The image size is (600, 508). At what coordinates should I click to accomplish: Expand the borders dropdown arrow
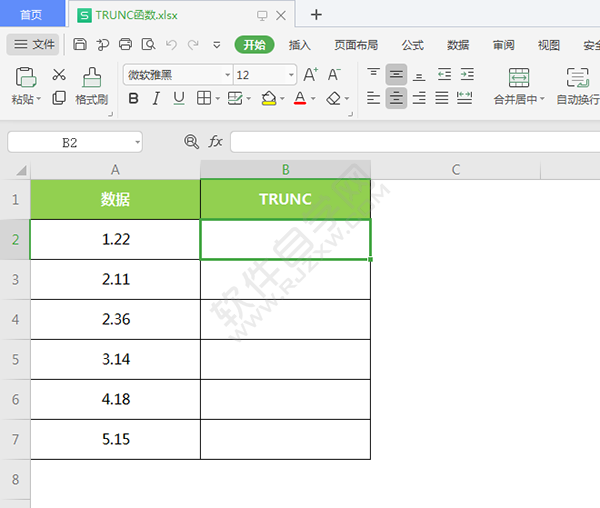coord(217,99)
